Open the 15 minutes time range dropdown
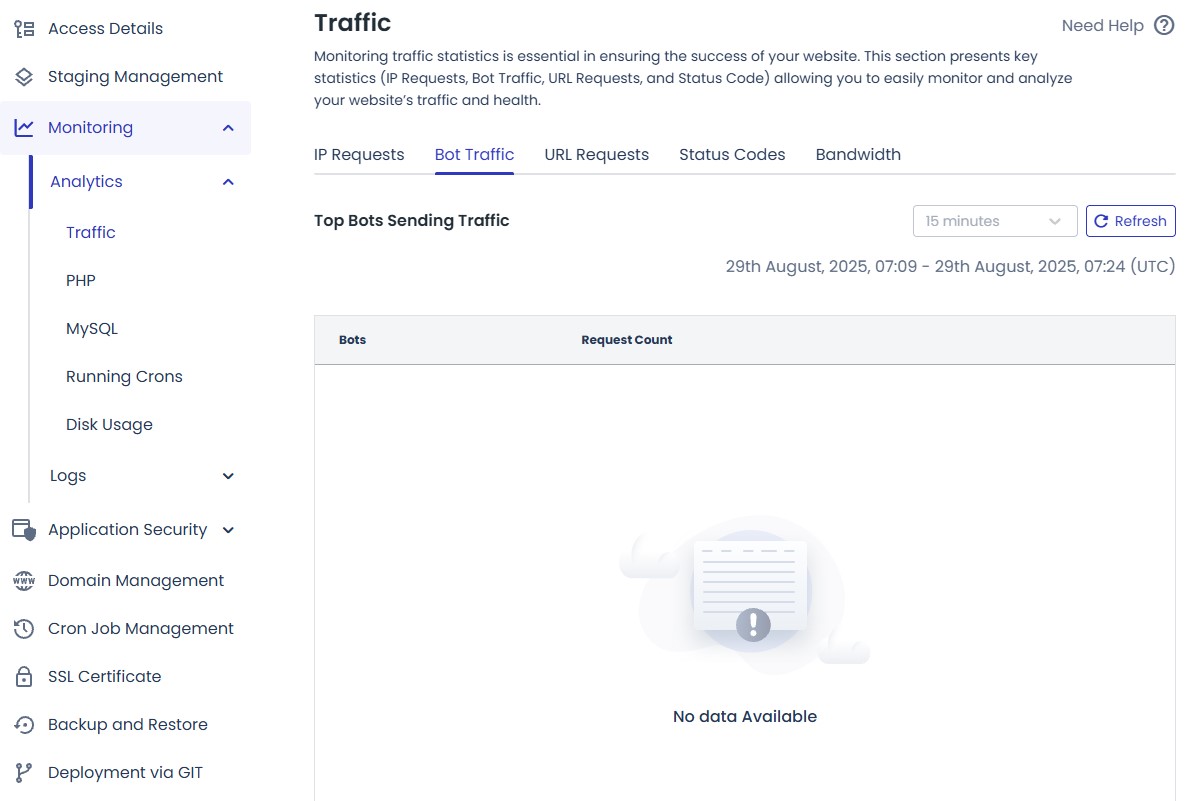The width and height of the screenshot is (1187, 801). tap(994, 220)
